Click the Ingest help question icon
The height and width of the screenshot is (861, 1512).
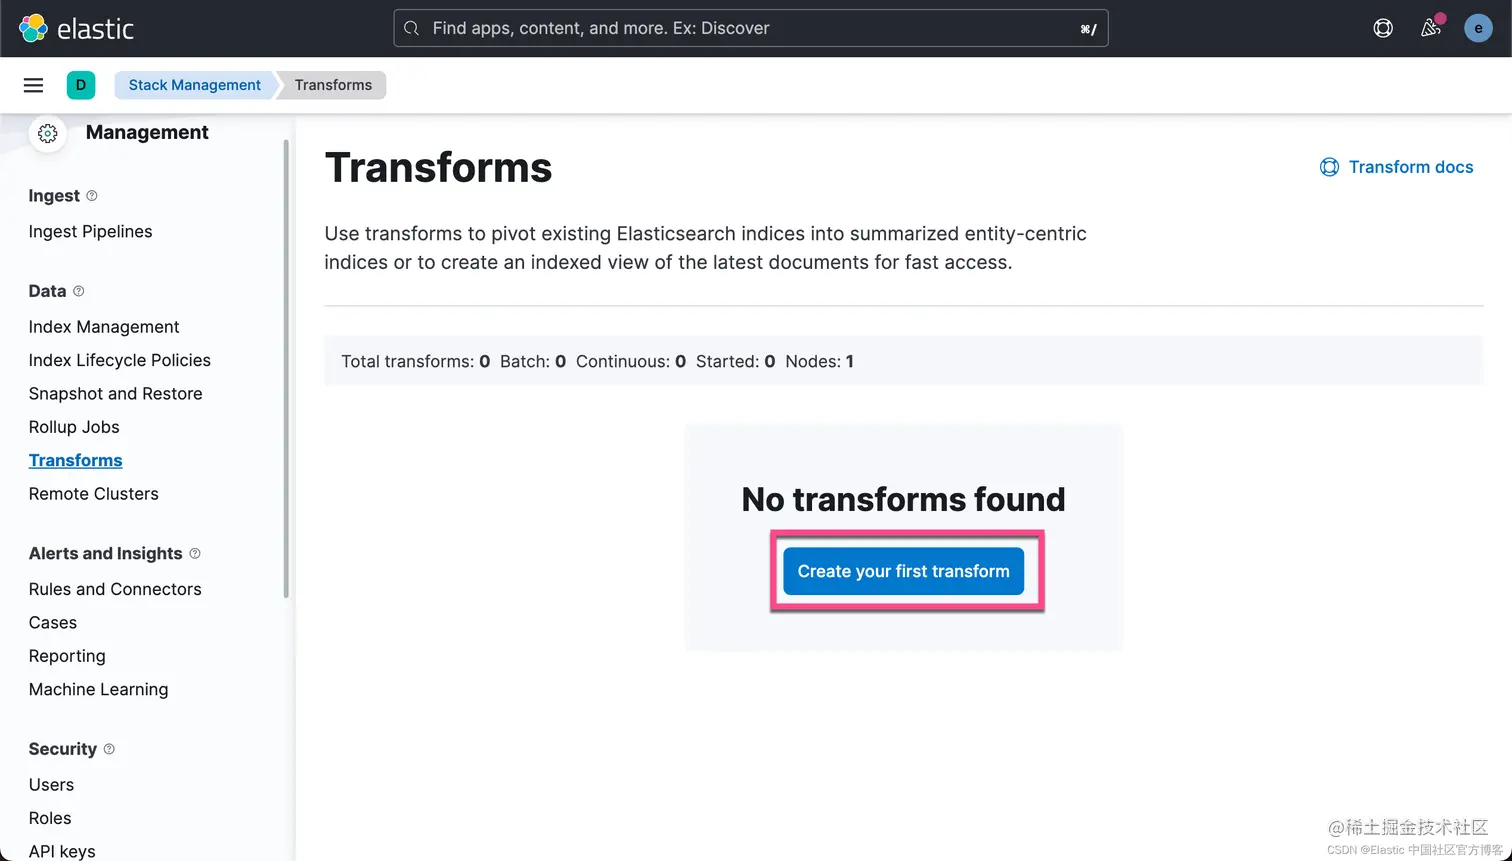point(92,196)
